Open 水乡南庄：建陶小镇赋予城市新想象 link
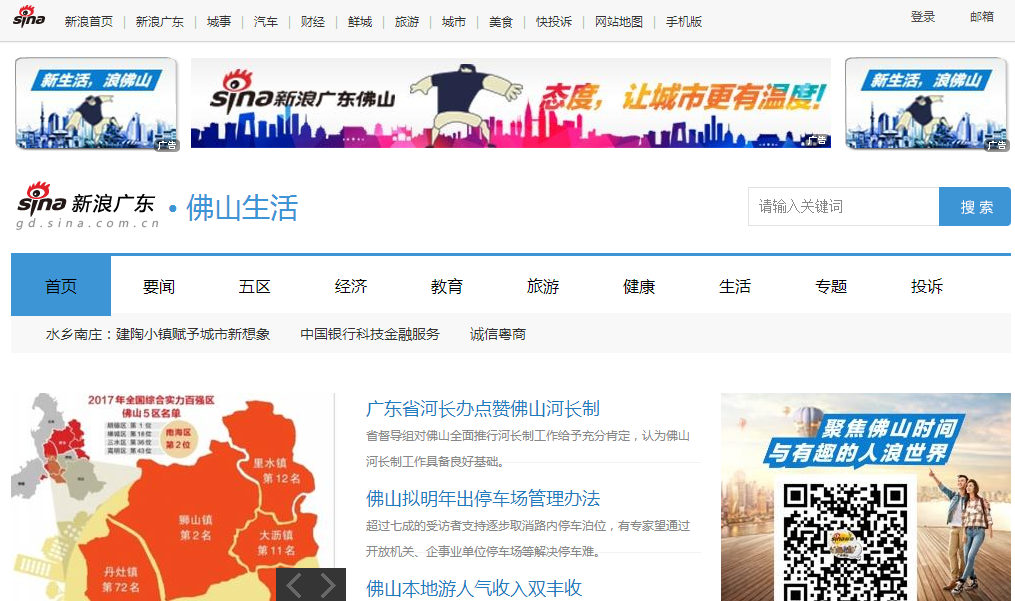Screen dimensions: 1015x601 (158, 334)
